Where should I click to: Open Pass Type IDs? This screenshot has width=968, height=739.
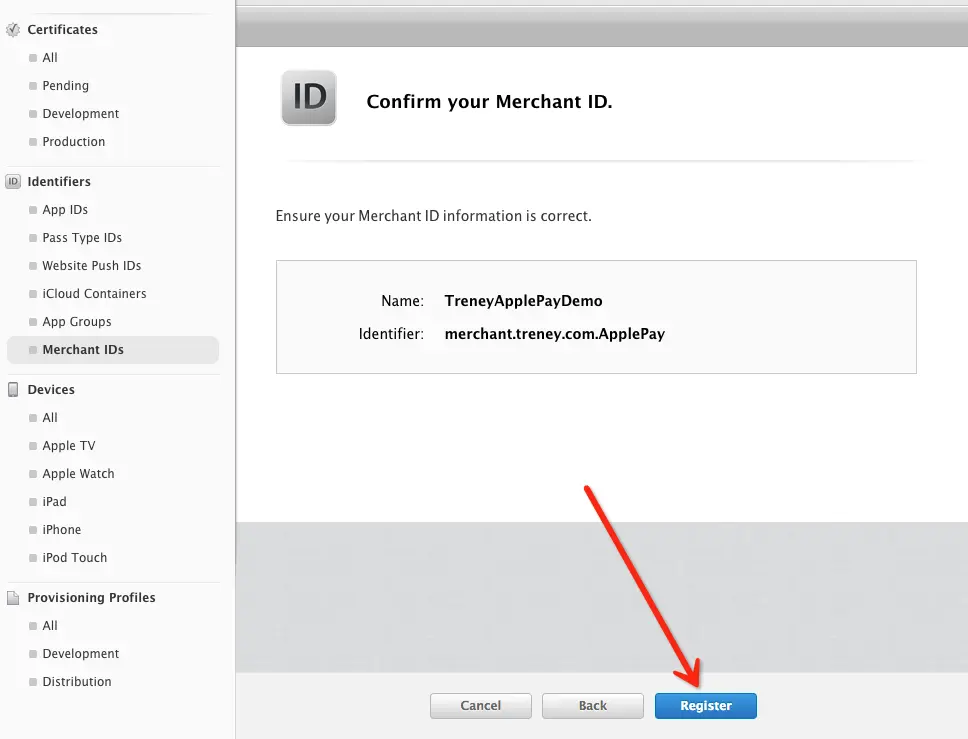click(x=82, y=238)
